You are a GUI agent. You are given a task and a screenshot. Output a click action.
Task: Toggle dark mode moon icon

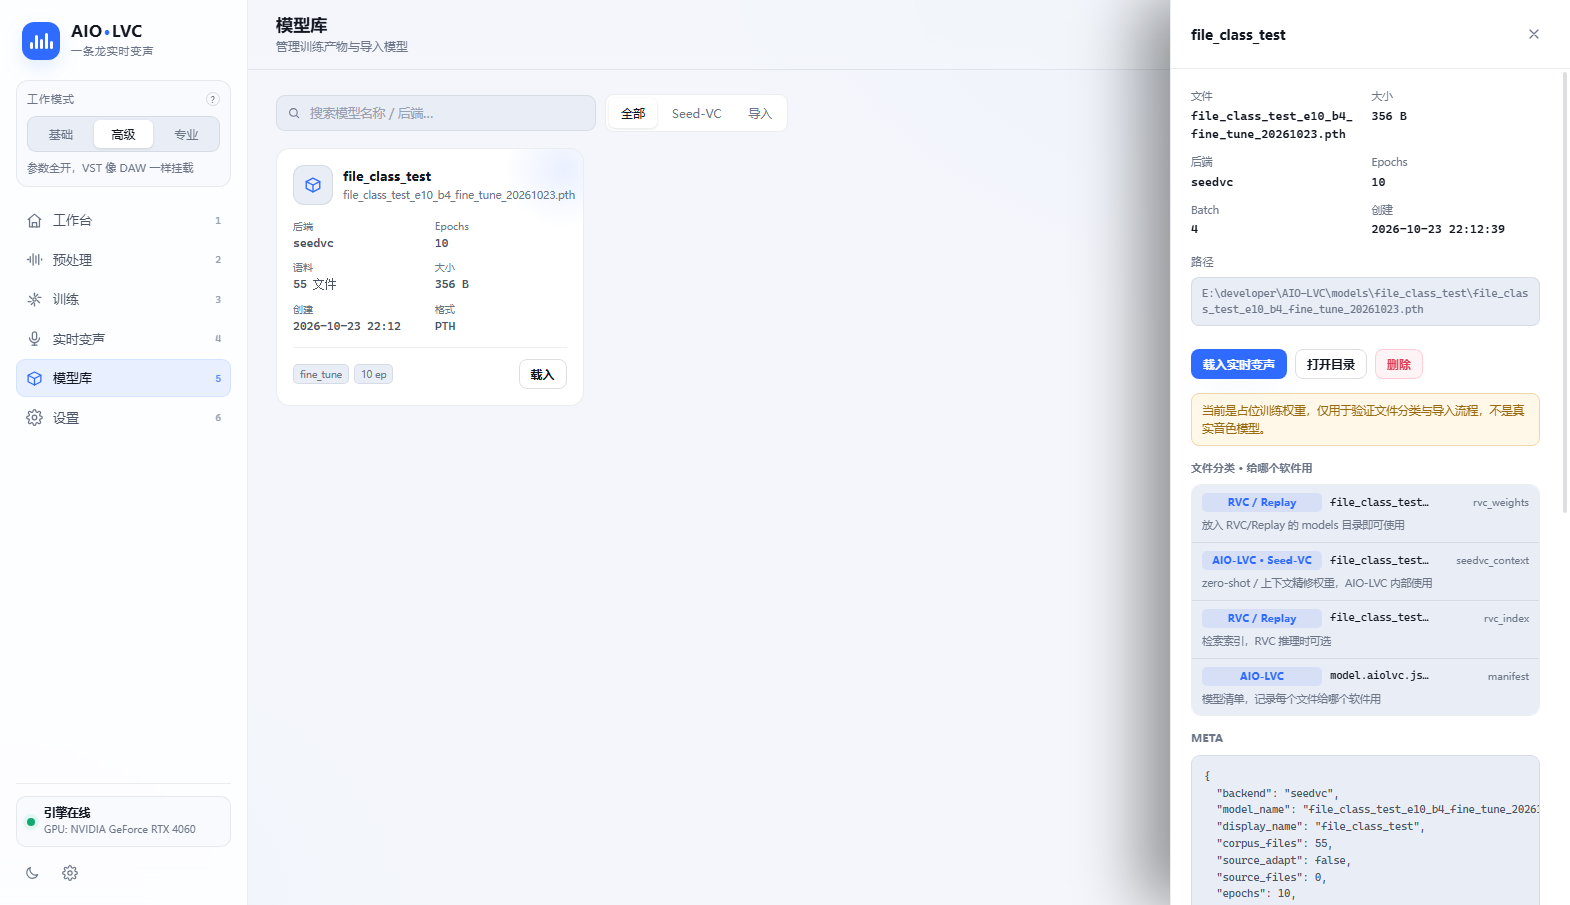32,873
